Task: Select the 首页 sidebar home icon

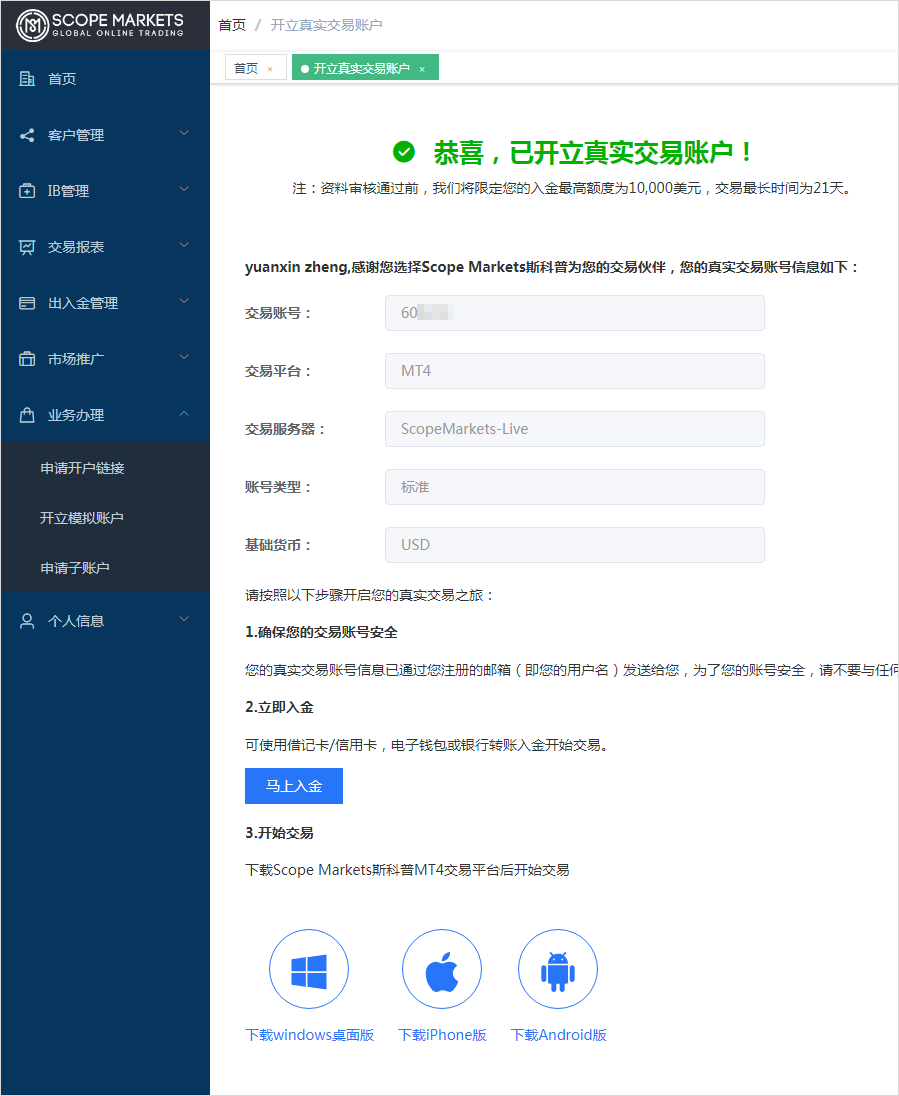Action: pos(26,78)
